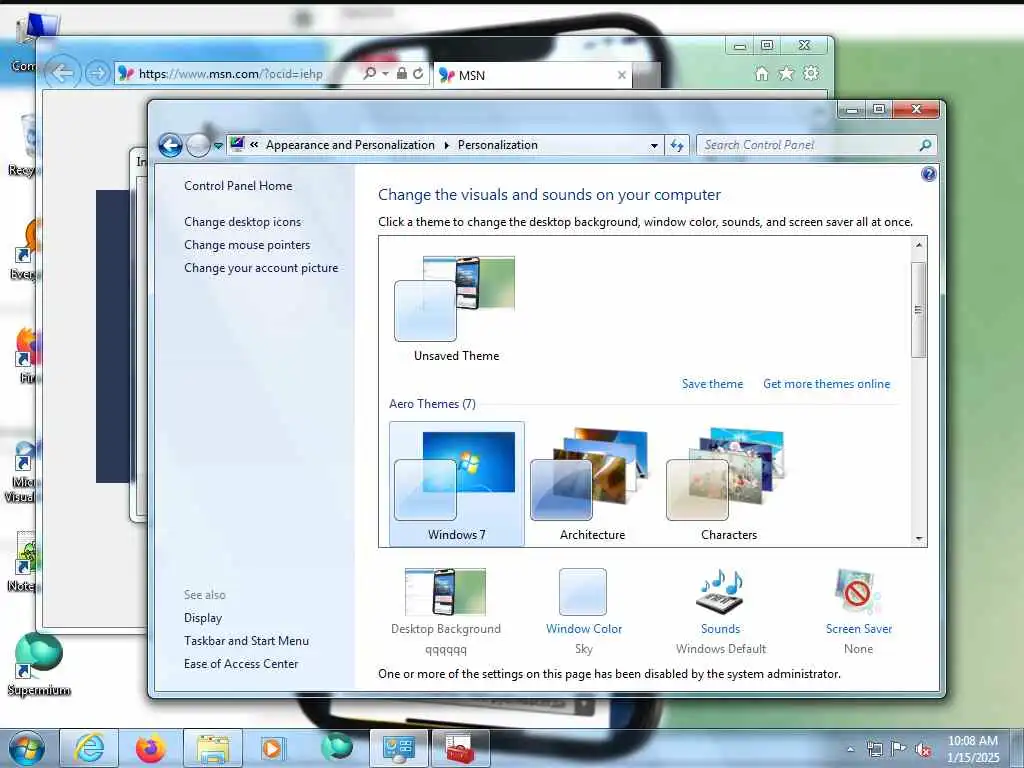This screenshot has height=768, width=1024.
Task: Open Change mouse pointers link
Action: coord(247,244)
